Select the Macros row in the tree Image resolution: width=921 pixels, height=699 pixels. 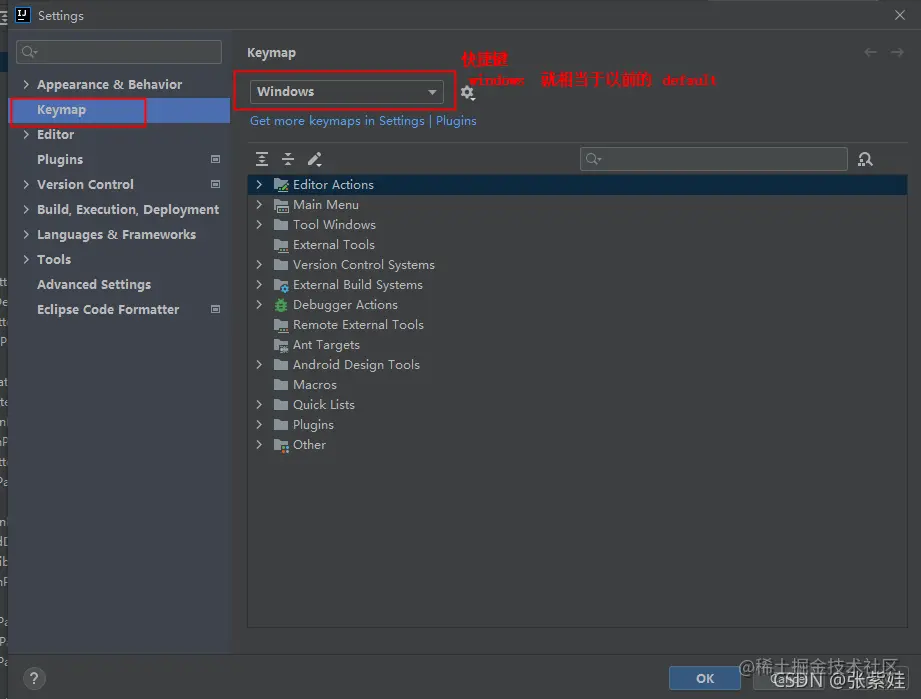click(577, 385)
